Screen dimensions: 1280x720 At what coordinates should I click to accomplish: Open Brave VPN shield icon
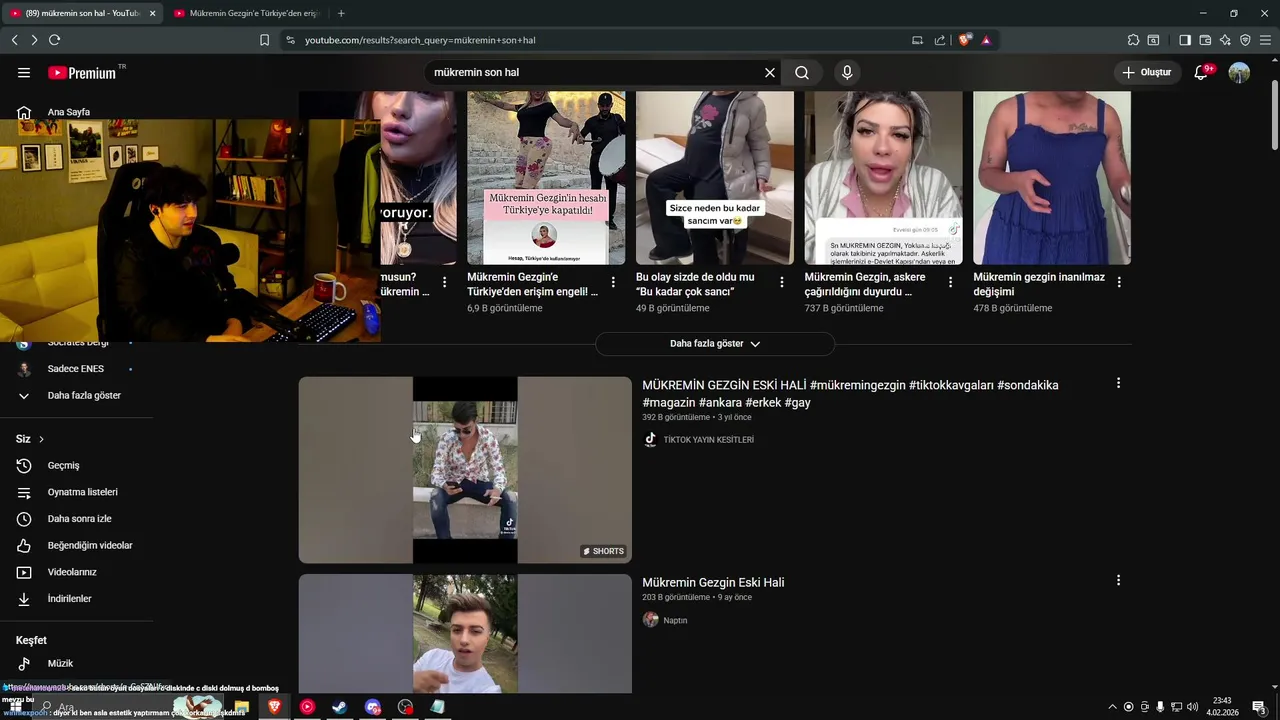coord(1245,40)
